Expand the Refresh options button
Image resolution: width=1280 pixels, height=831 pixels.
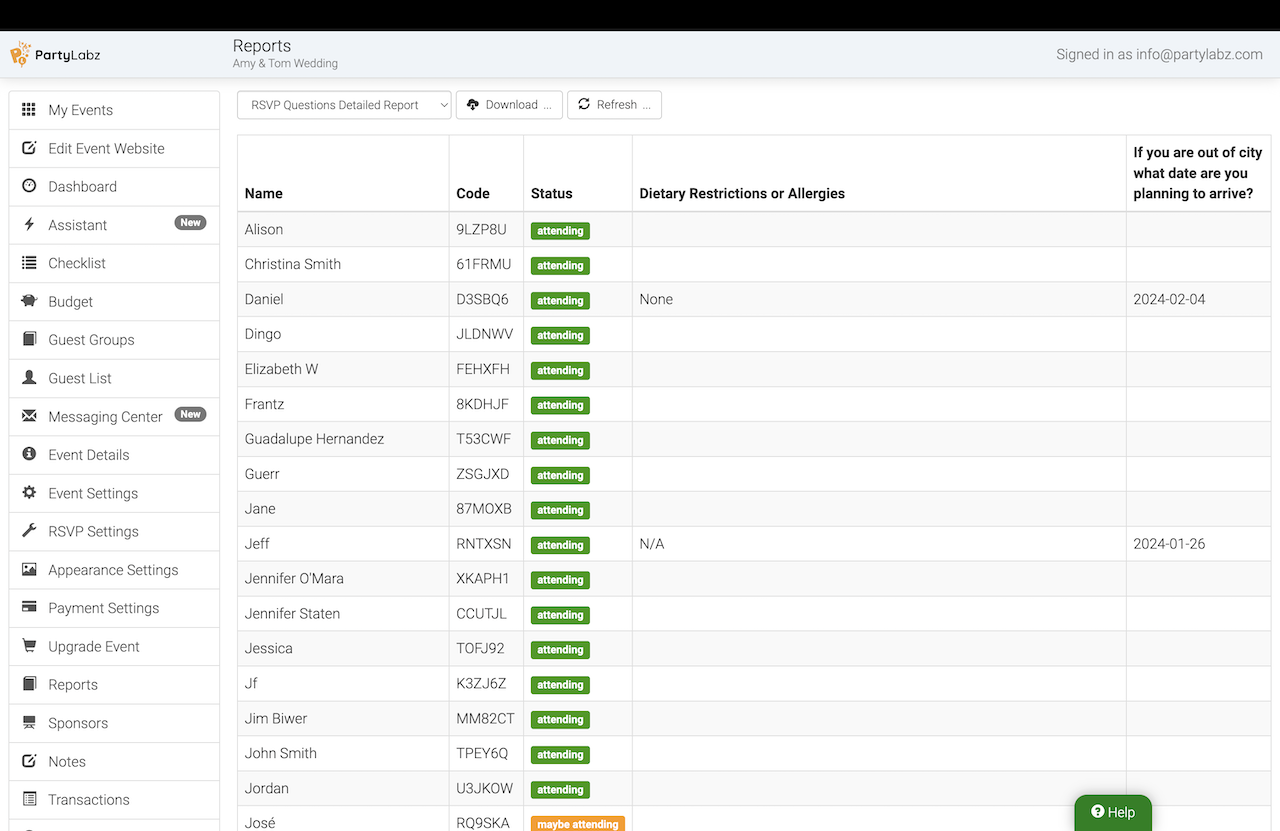[x=614, y=105]
